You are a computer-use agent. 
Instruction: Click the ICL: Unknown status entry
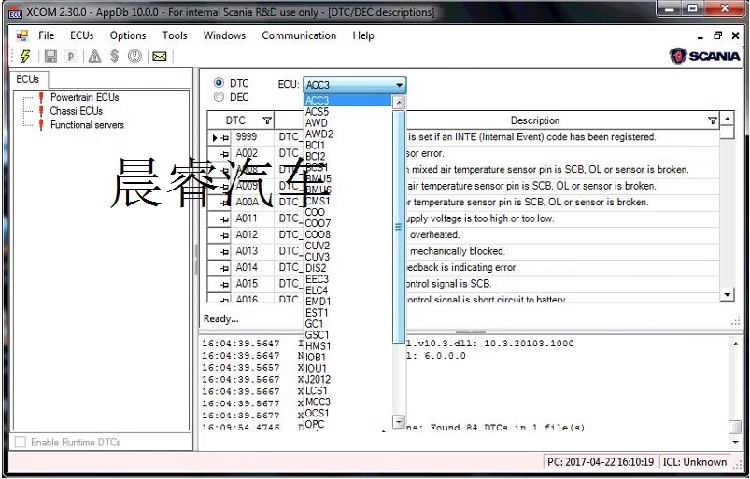click(694, 462)
